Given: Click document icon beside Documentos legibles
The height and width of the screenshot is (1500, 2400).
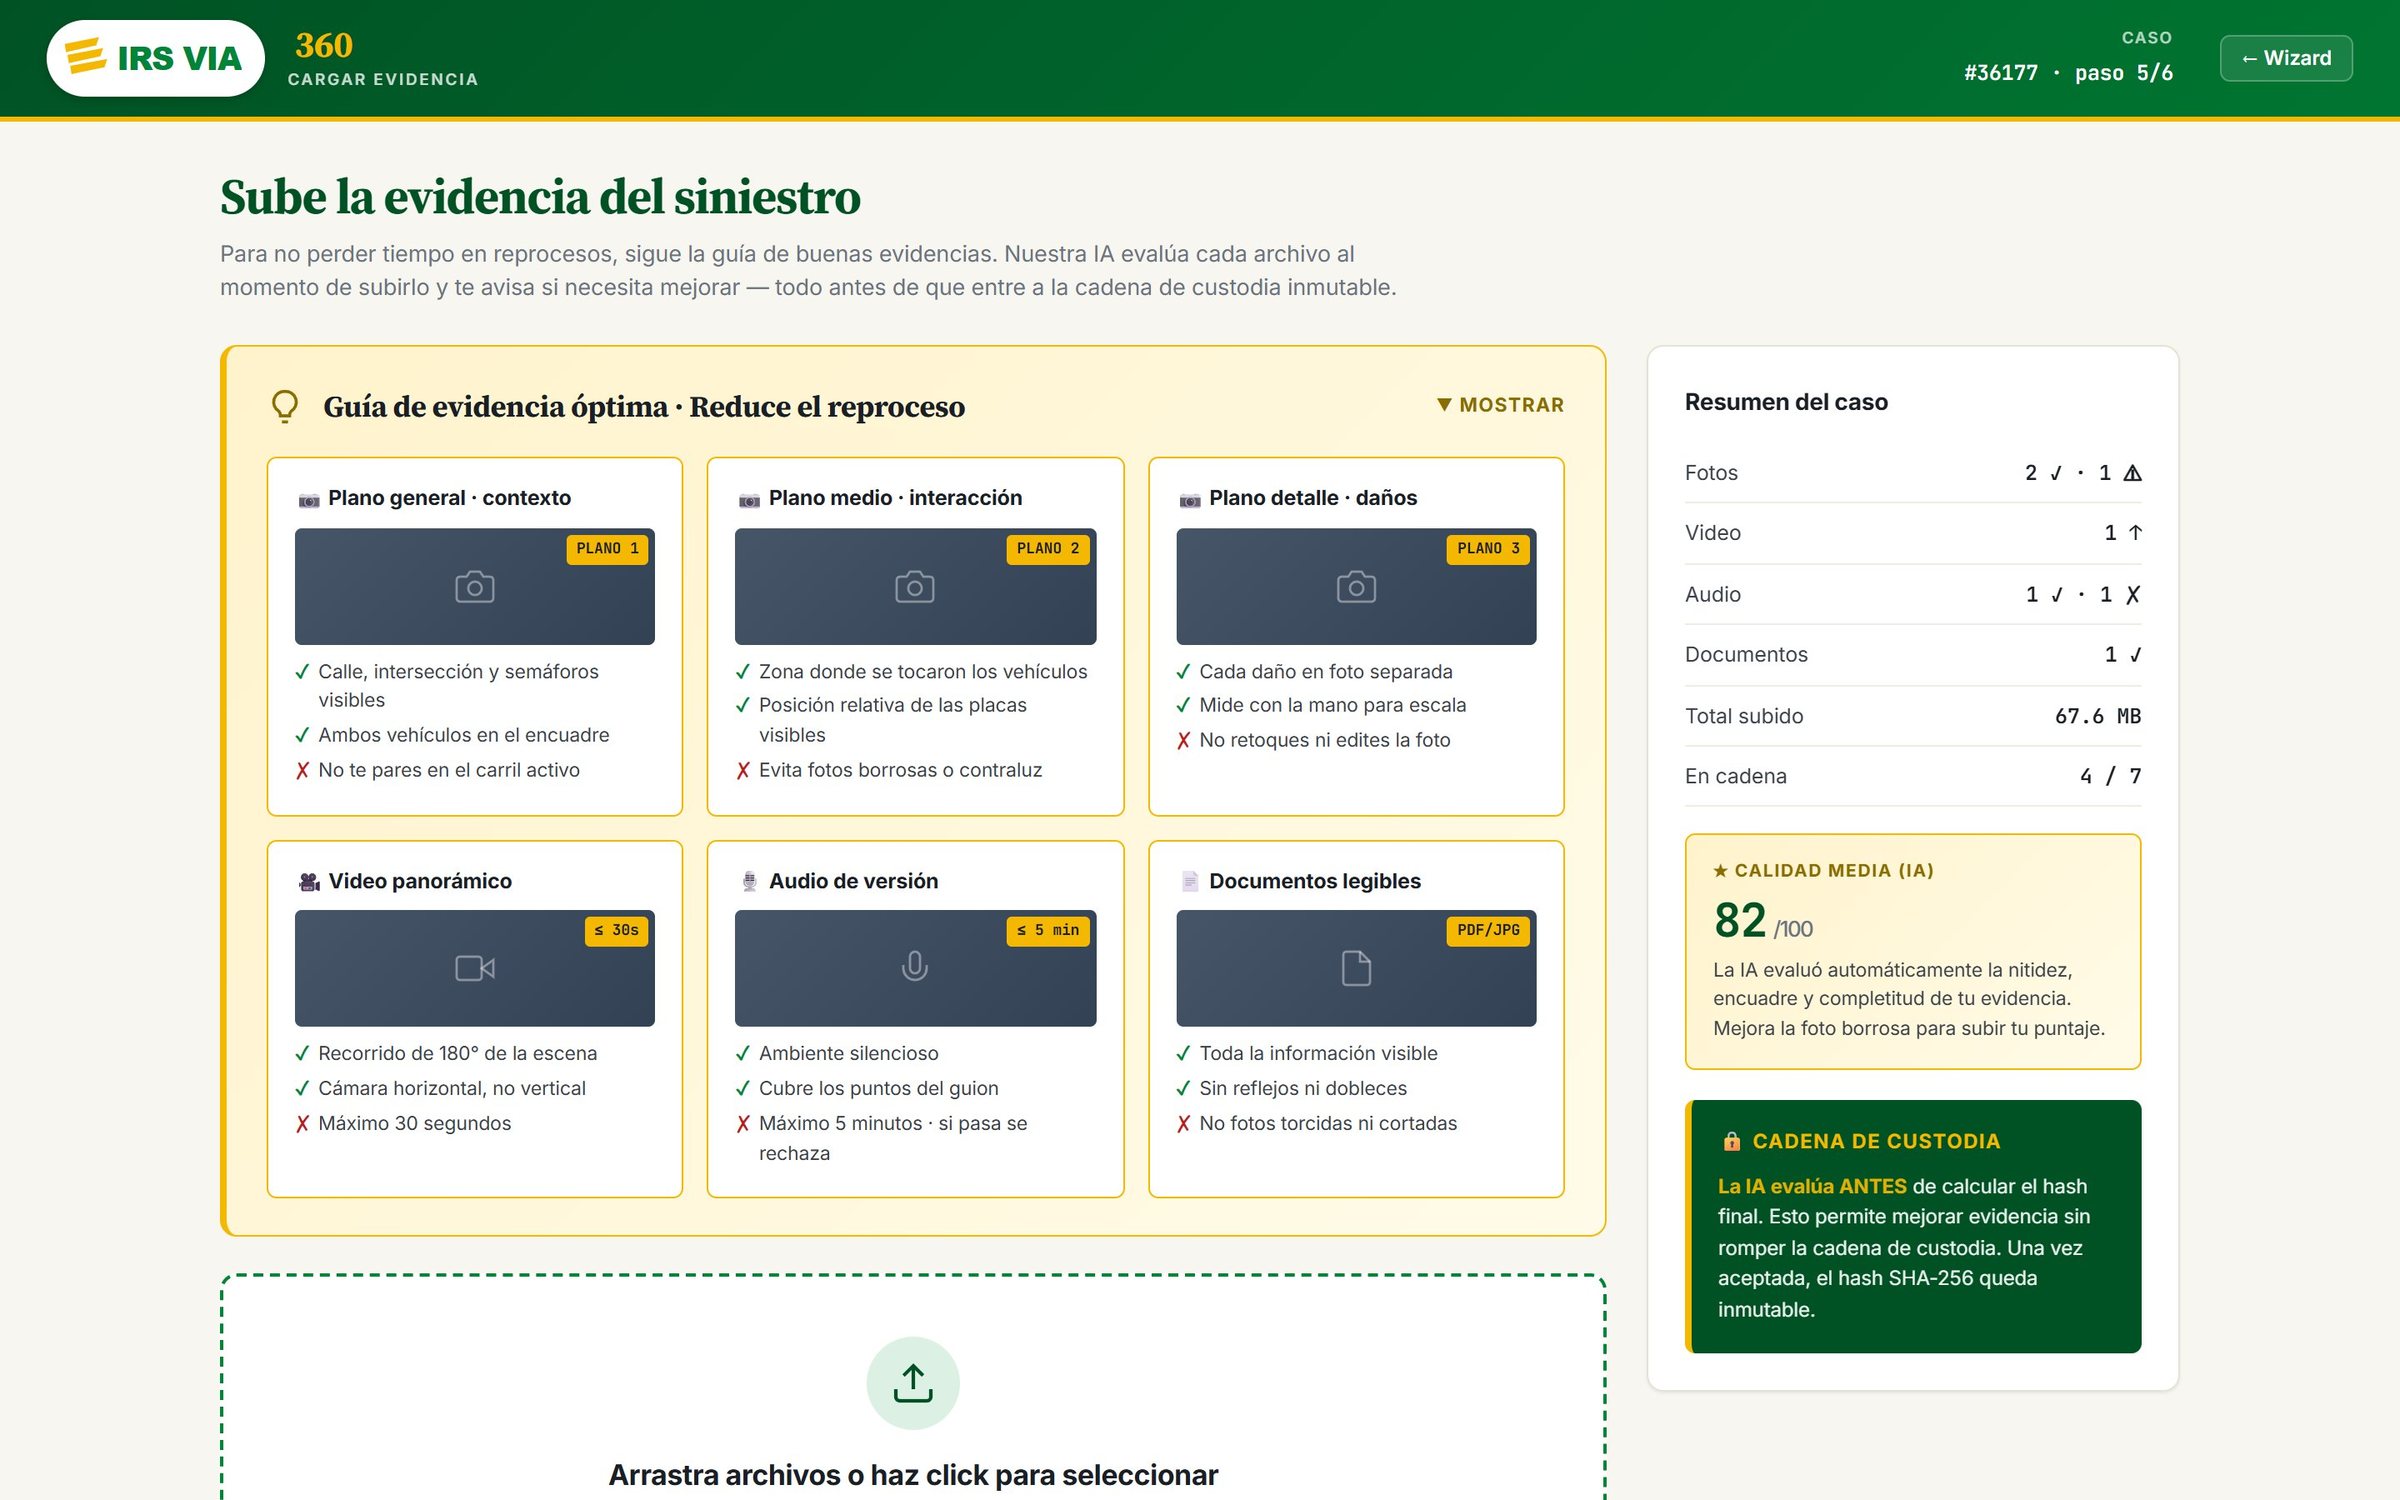Looking at the screenshot, I should click(x=1190, y=881).
